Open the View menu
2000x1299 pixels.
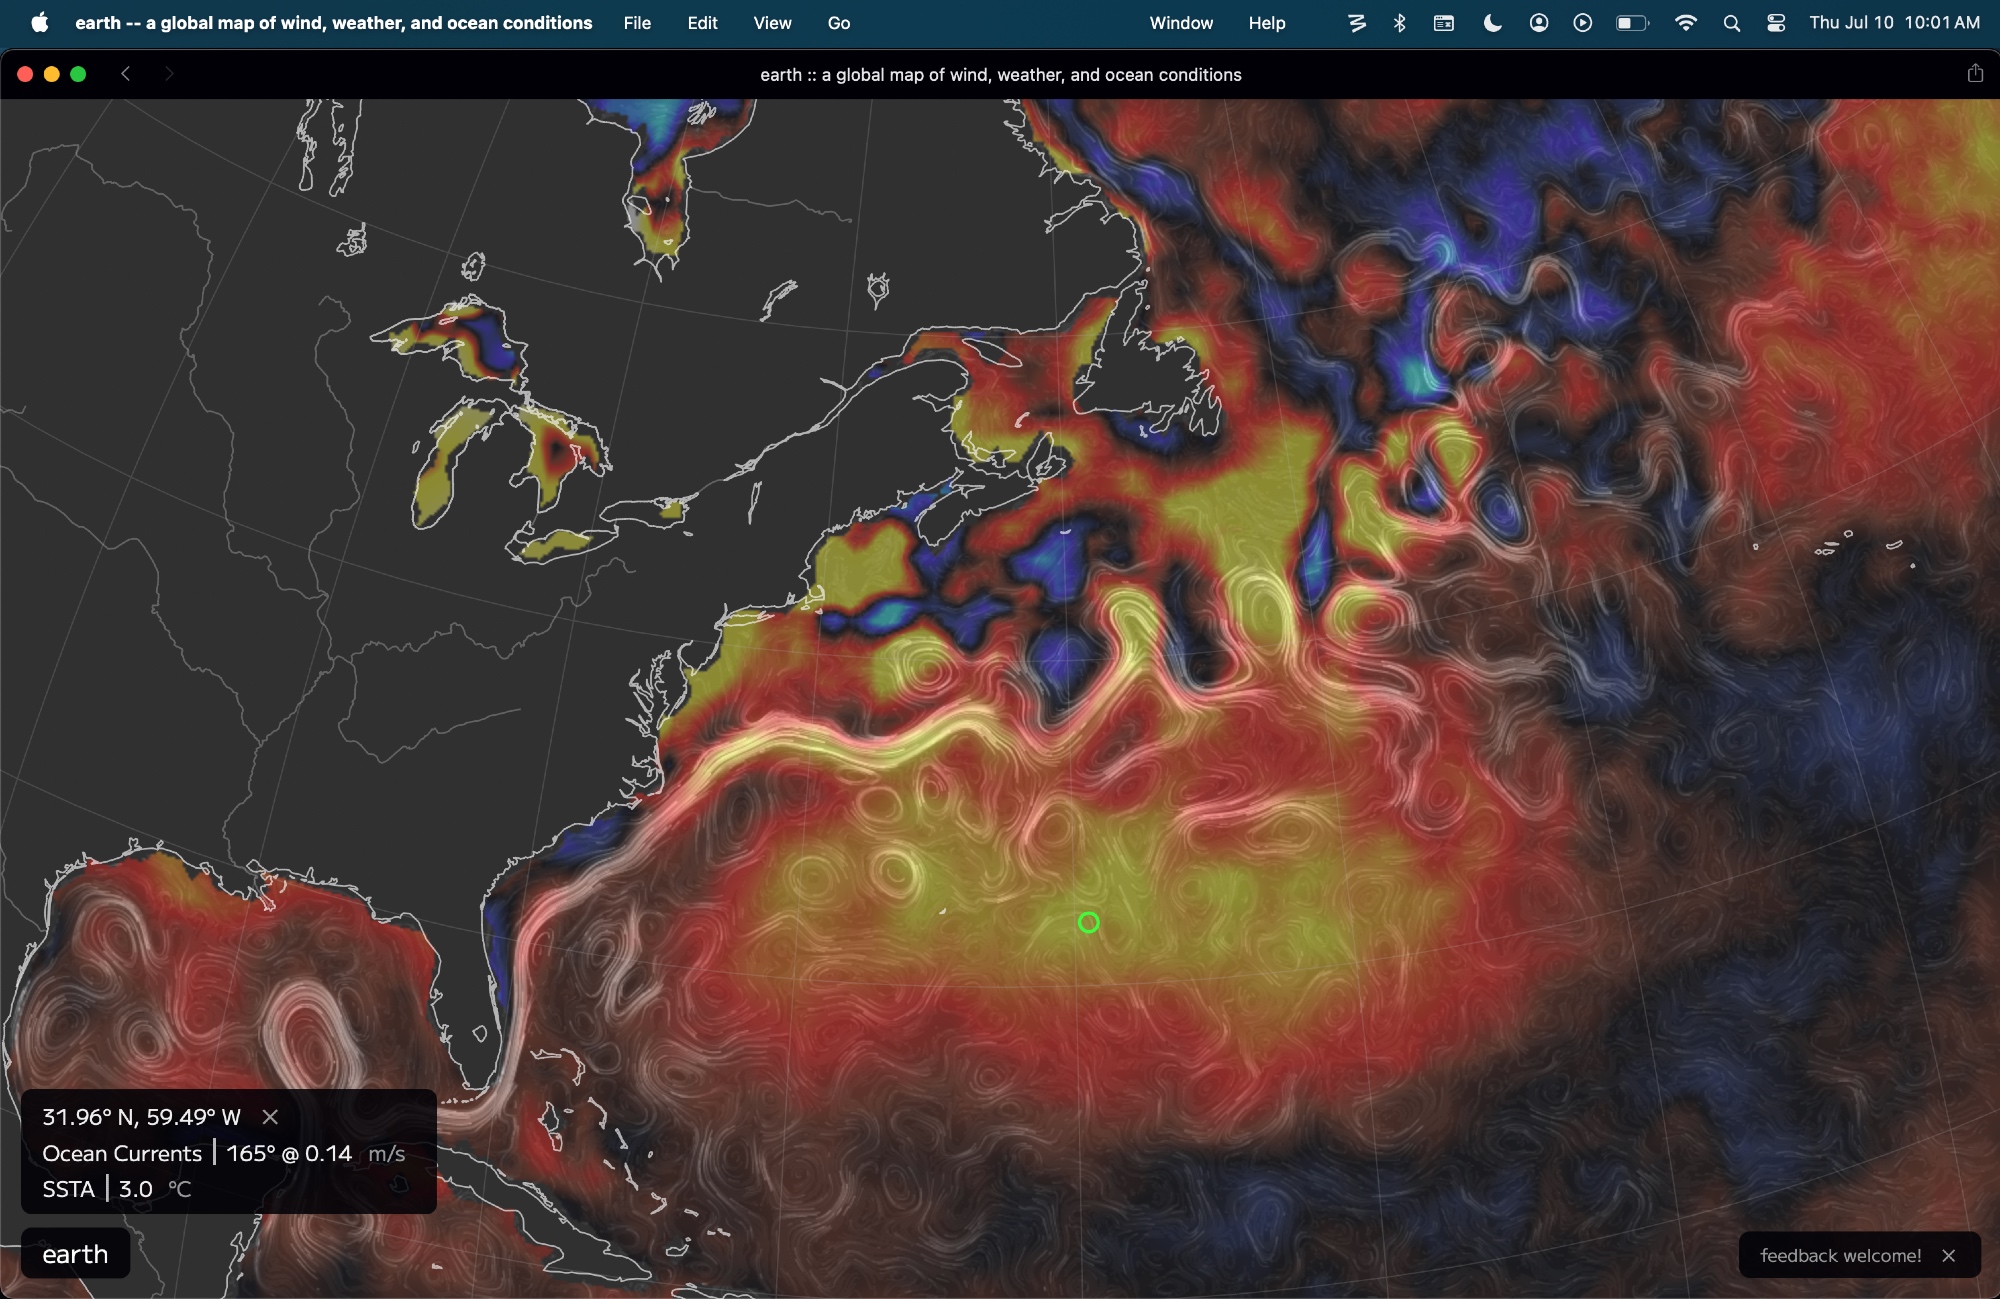tap(772, 23)
